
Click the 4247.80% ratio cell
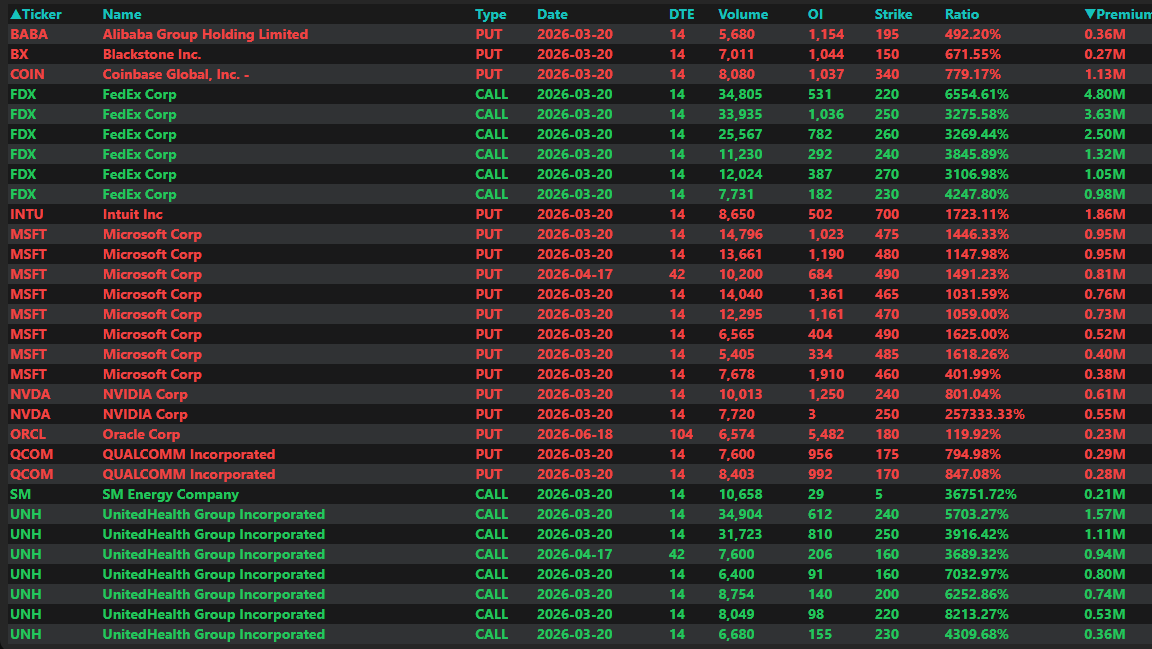[x=976, y=194]
